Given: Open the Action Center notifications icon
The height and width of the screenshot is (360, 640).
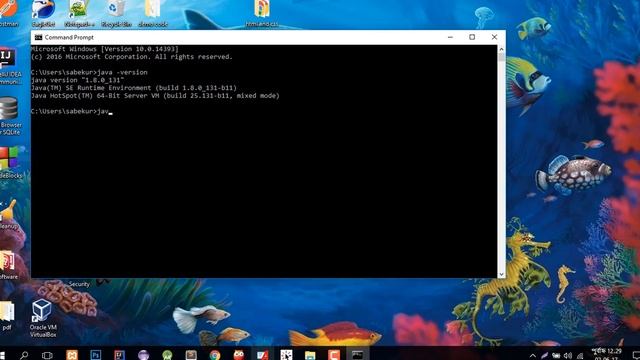Looking at the screenshot, I should click(636, 356).
